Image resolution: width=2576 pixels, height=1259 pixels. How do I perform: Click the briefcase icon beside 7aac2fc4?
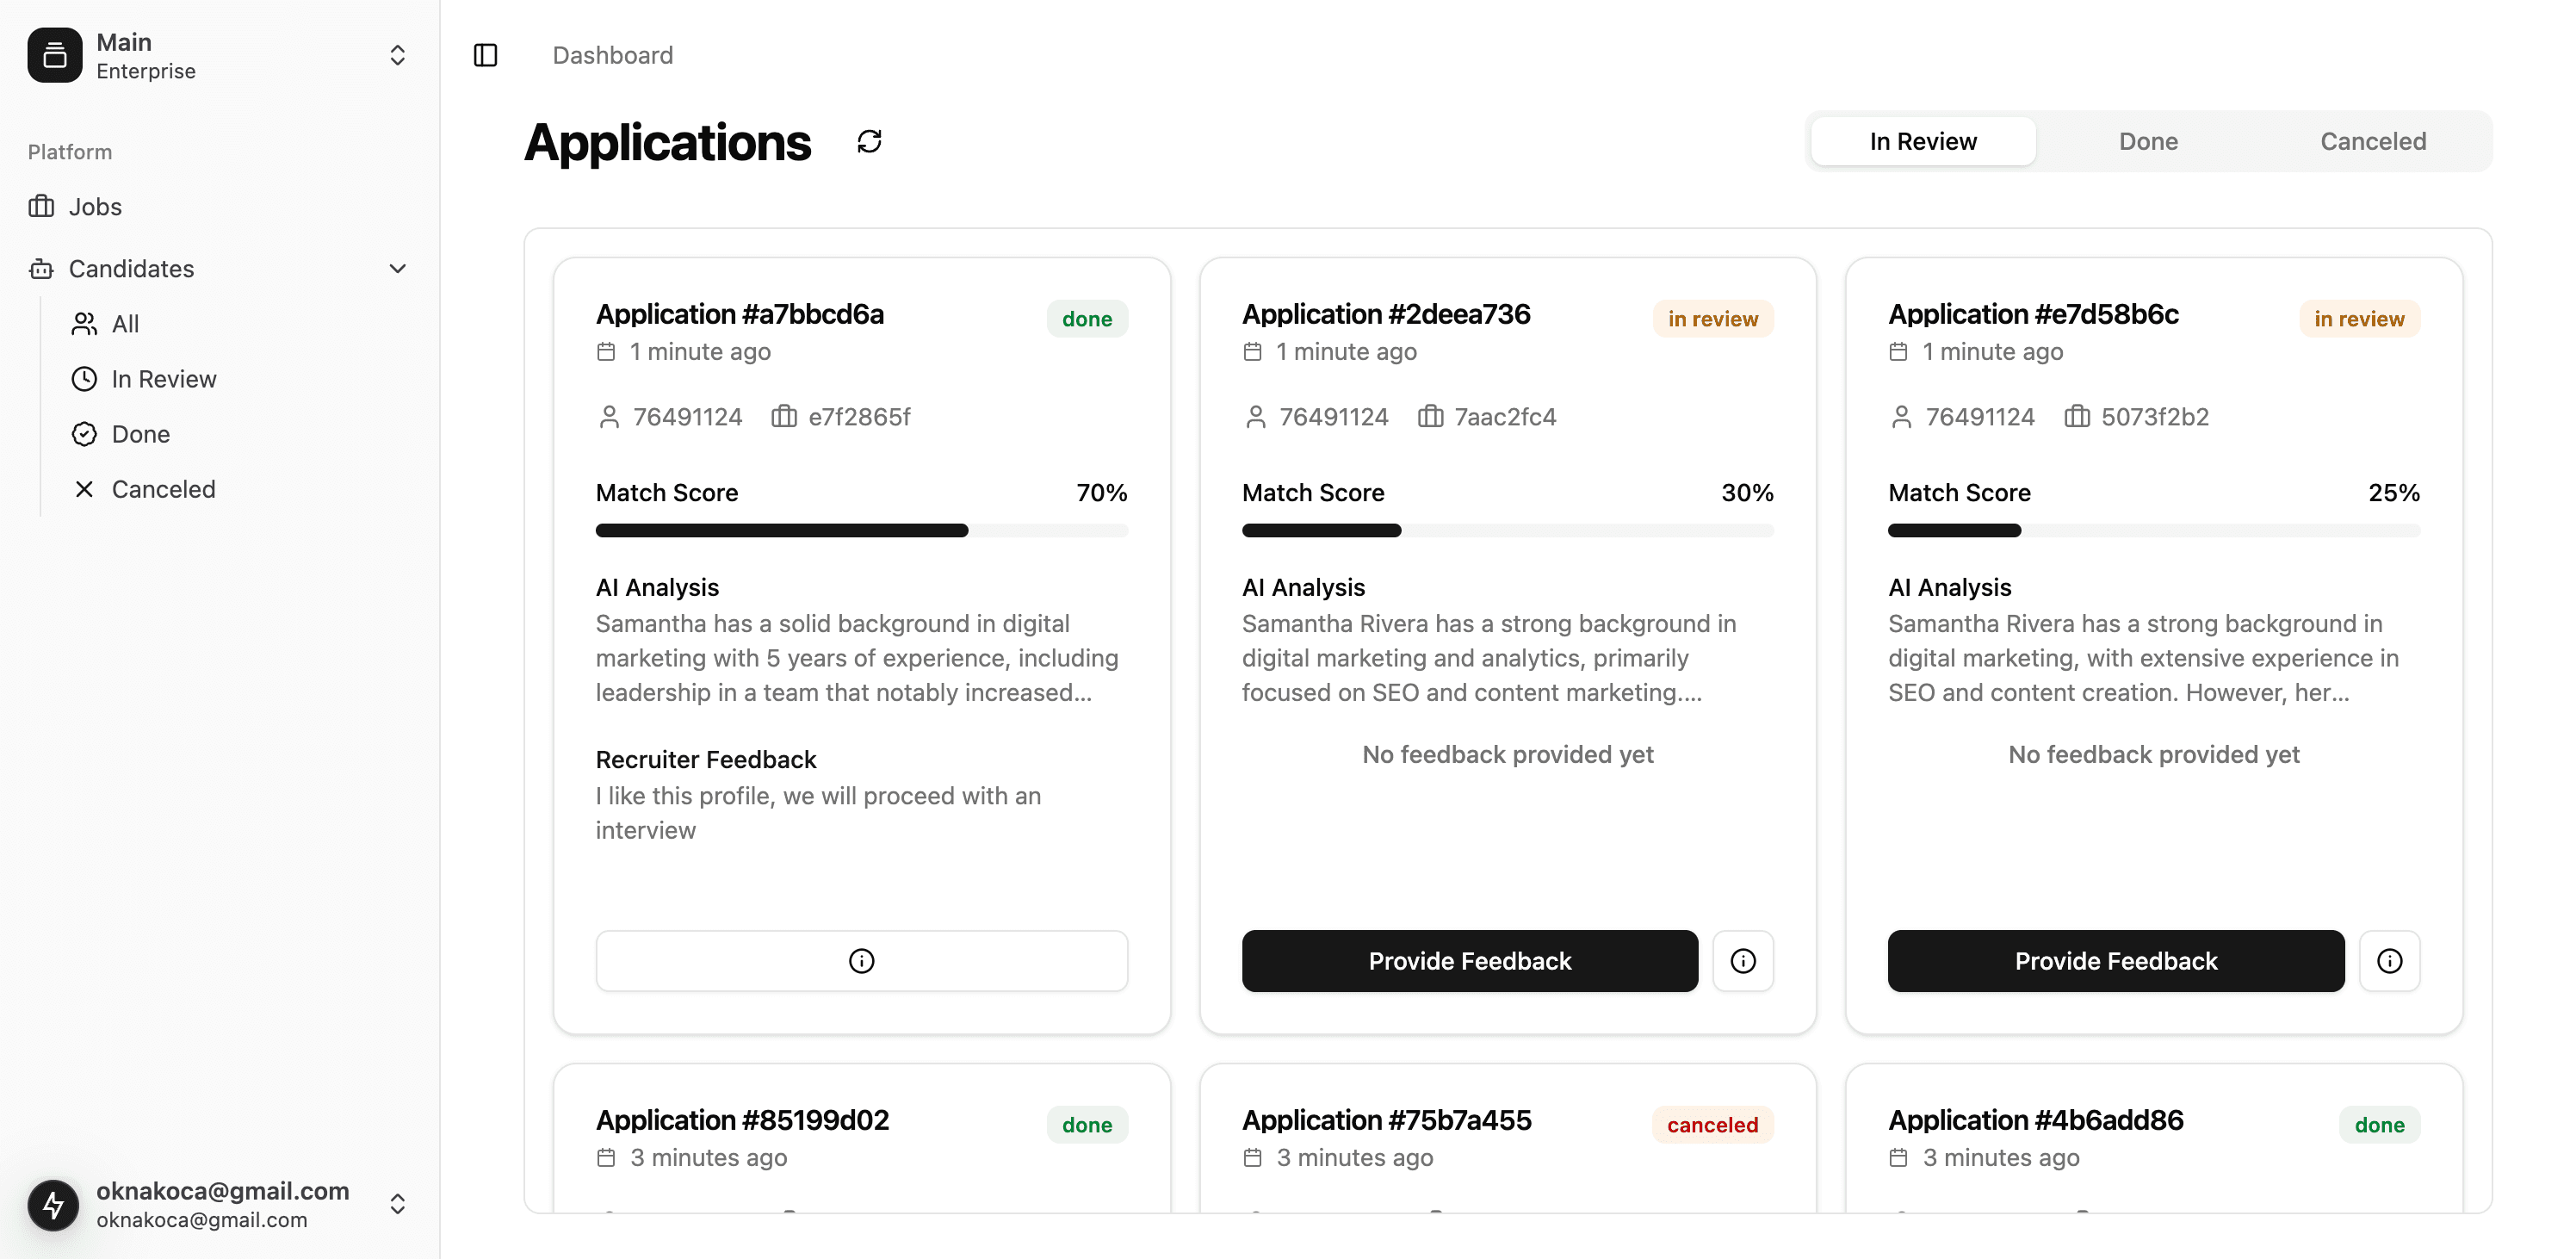[1430, 416]
